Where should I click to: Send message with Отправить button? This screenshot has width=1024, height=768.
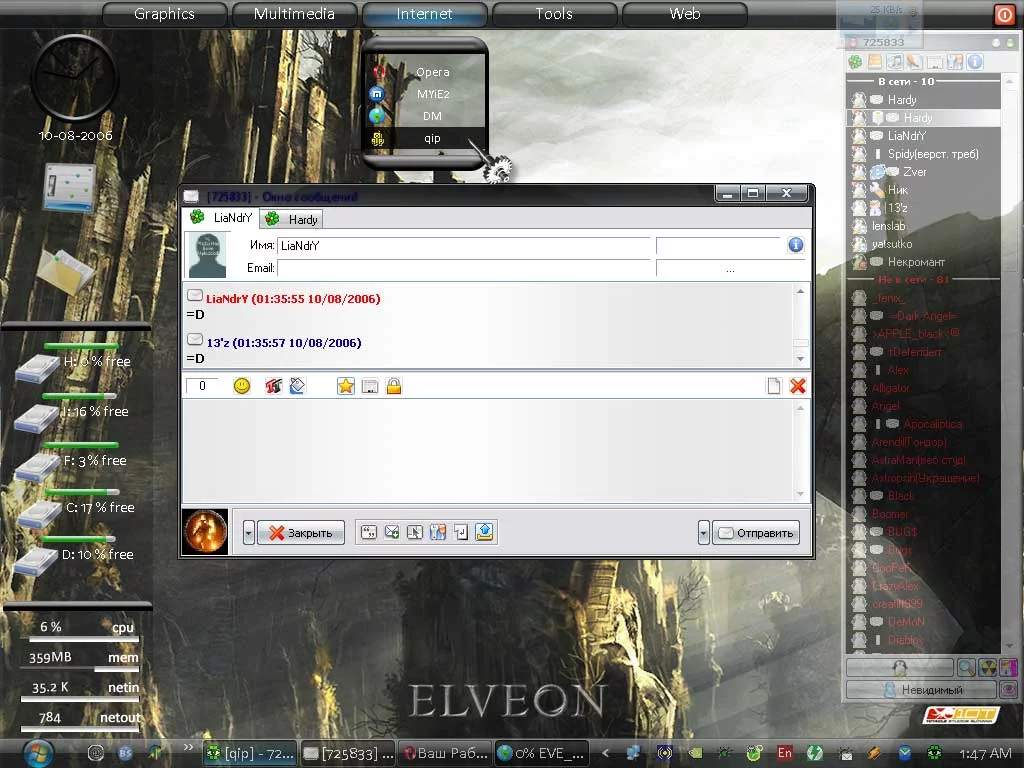pos(756,533)
